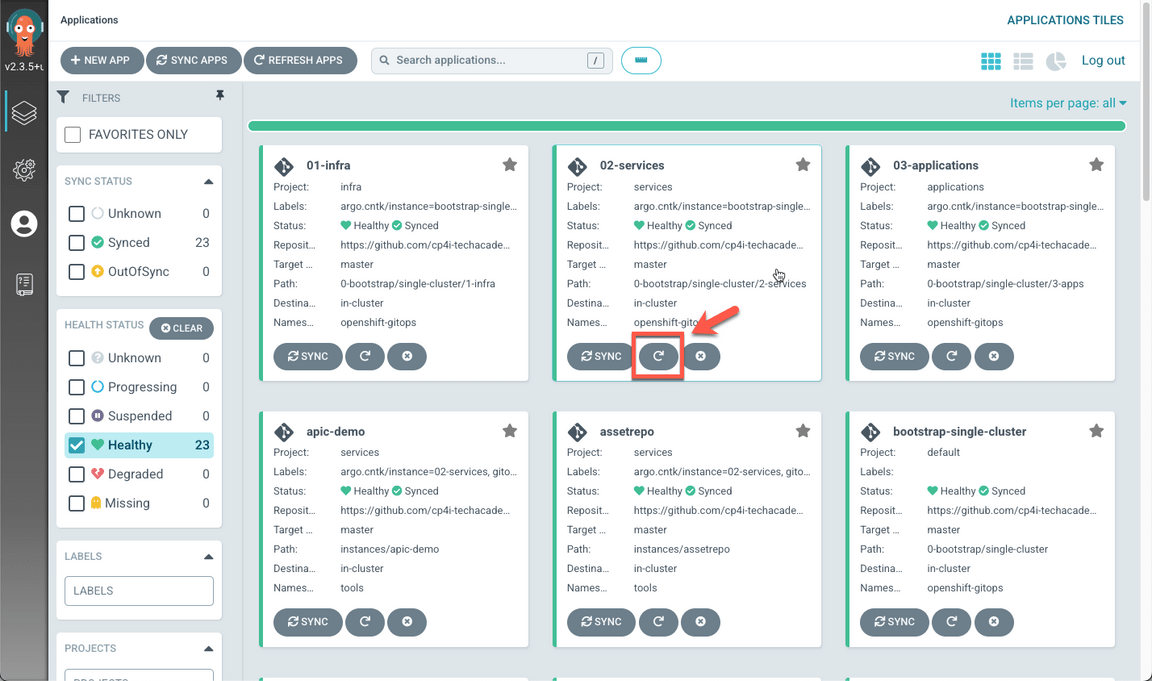Switch to the summary pie chart view
Image resolution: width=1152 pixels, height=681 pixels.
pos(1056,62)
